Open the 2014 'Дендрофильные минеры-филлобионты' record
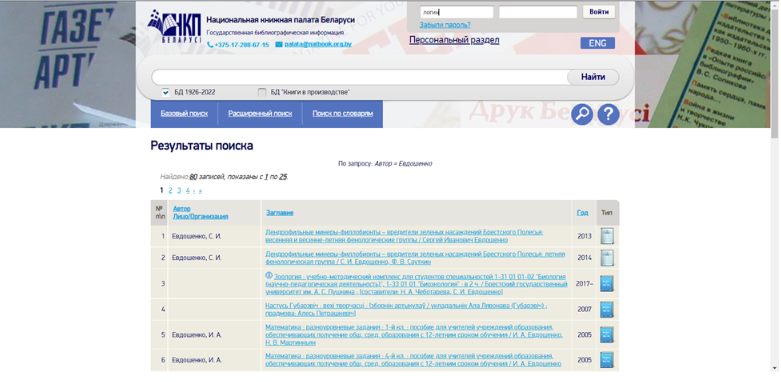The height and width of the screenshot is (382, 781). tap(415, 257)
